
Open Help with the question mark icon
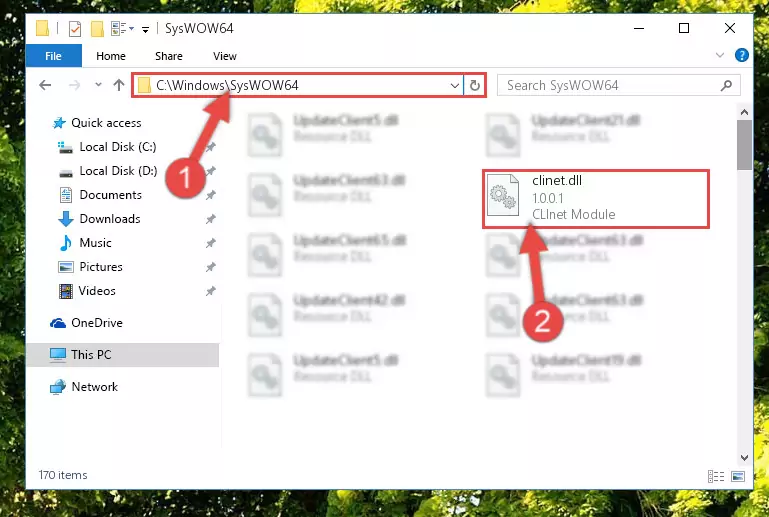tap(742, 55)
